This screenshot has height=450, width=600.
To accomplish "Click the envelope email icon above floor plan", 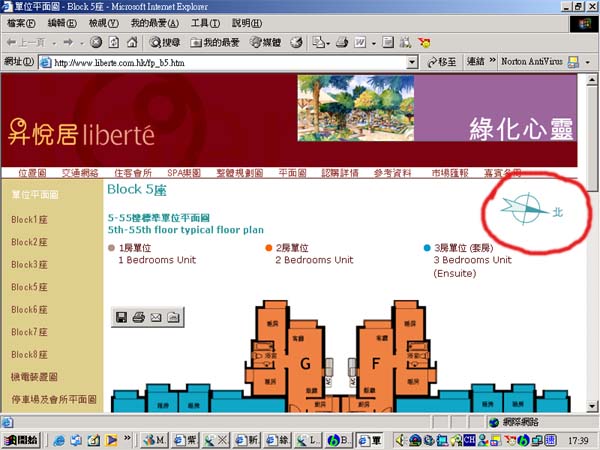I will (x=155, y=318).
